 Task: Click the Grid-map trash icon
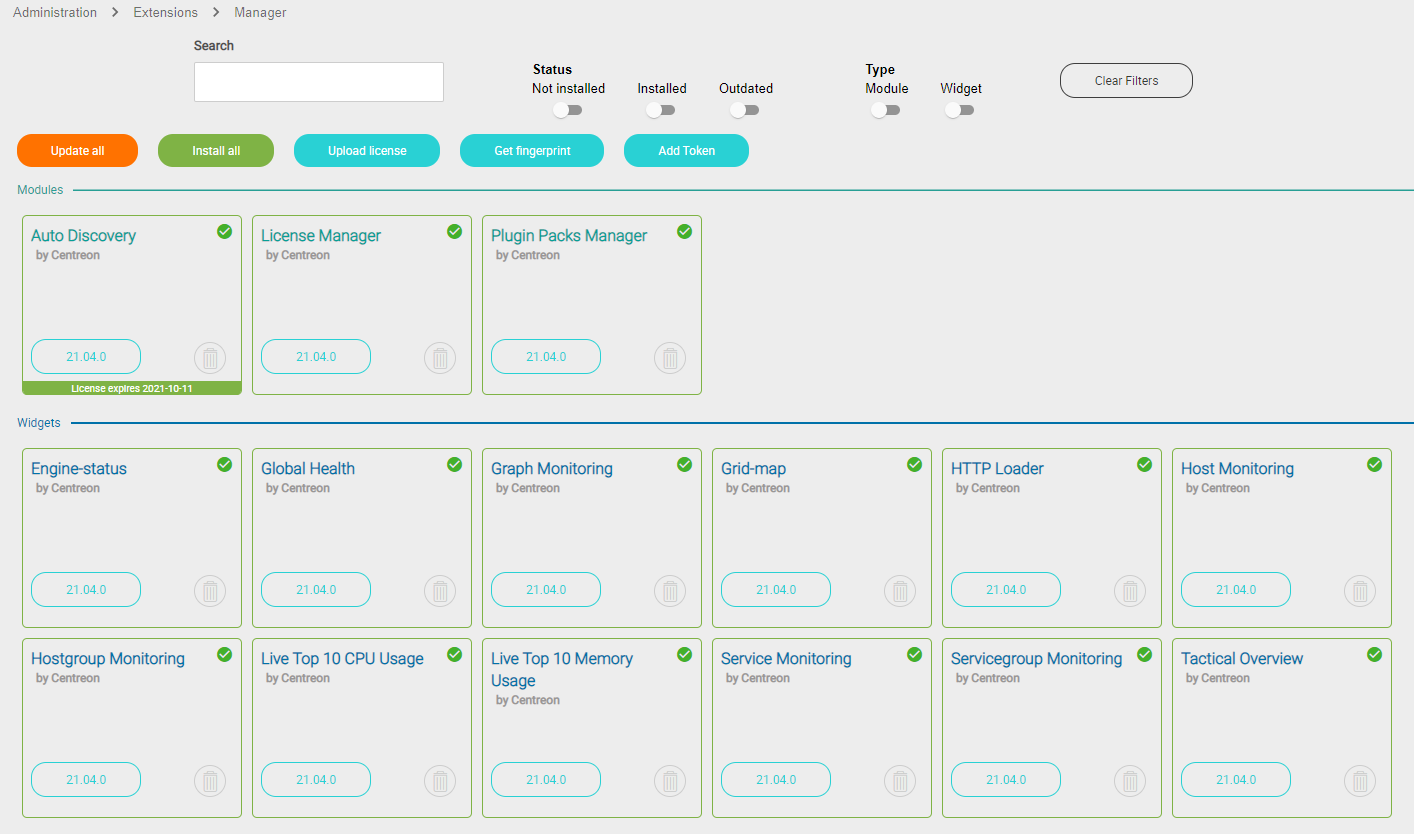tap(900, 590)
